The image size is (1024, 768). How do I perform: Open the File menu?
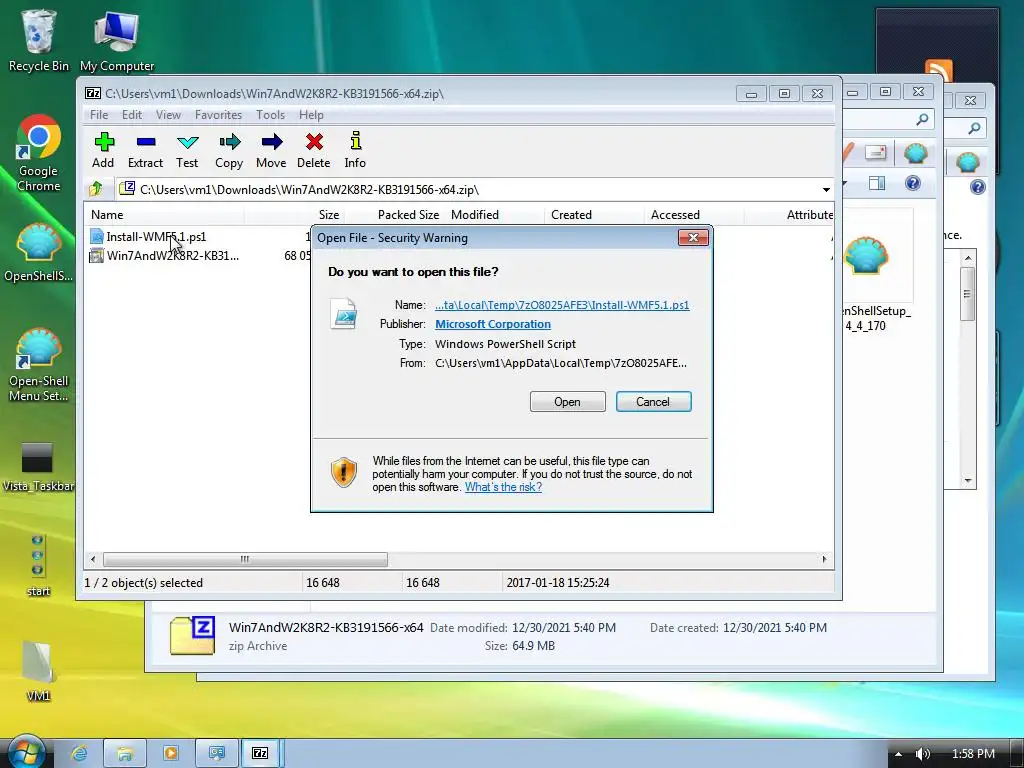pyautogui.click(x=99, y=115)
